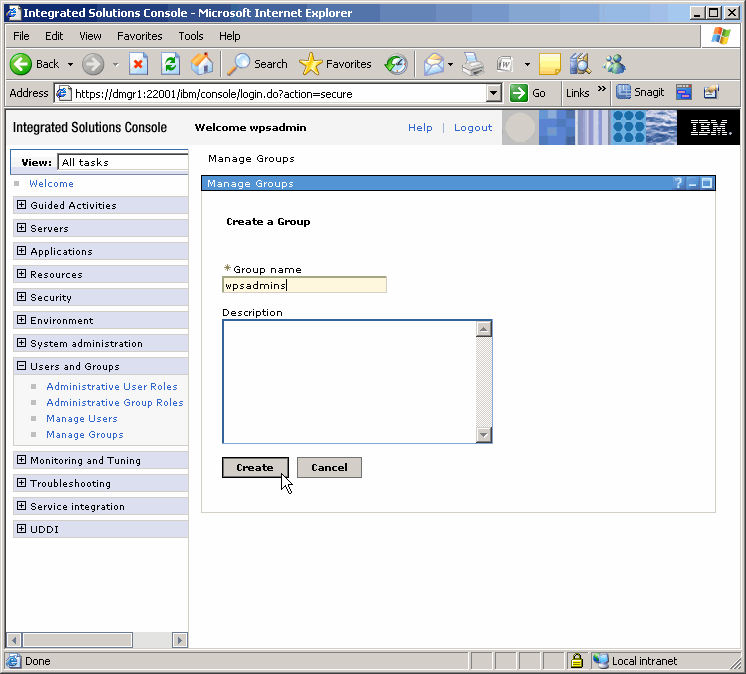Screen dimensions: 746x674
Task: Expand the Guided Activities section
Action: (21, 205)
